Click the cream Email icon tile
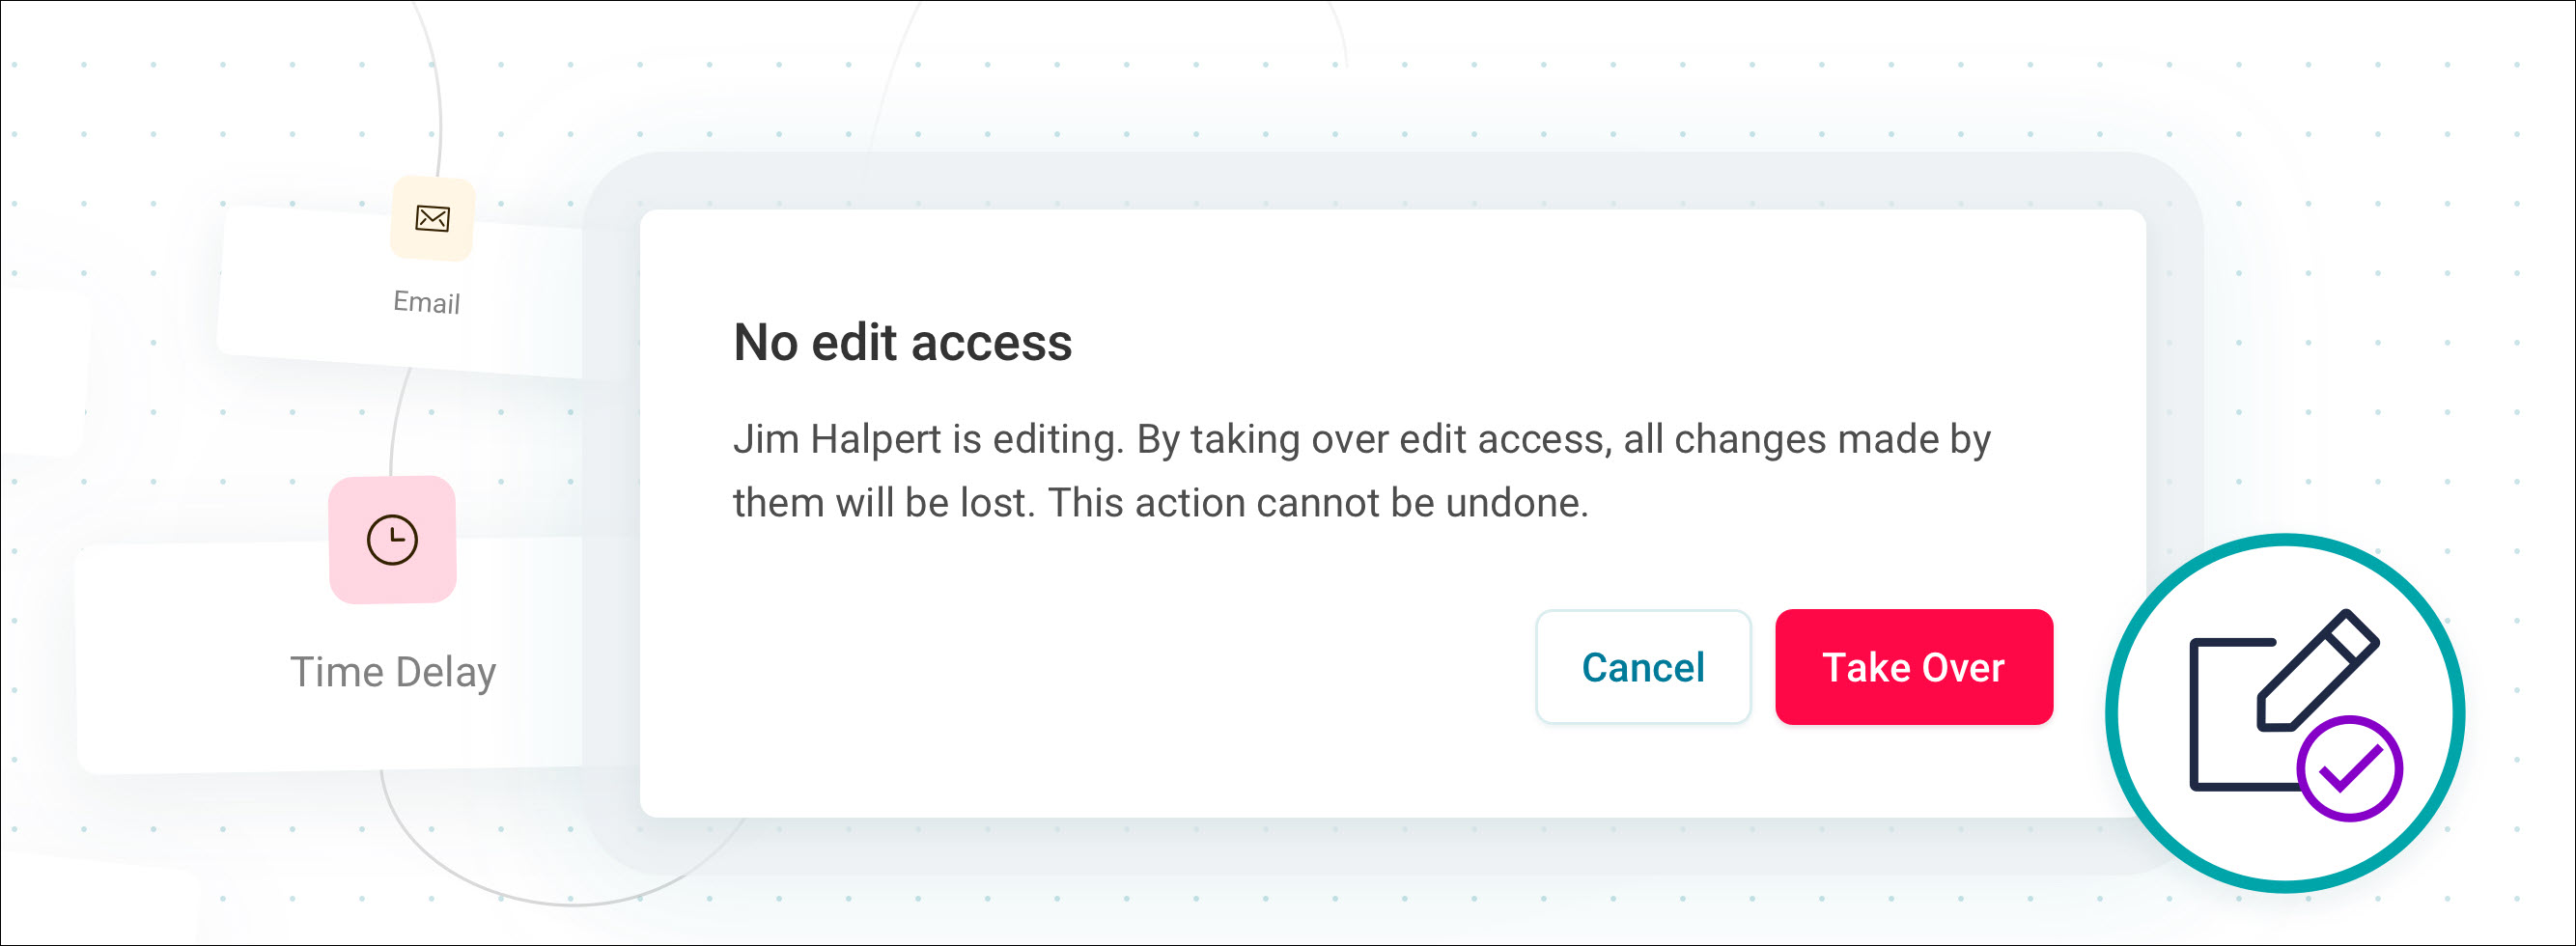Screen dimensions: 2576x946 (432, 218)
